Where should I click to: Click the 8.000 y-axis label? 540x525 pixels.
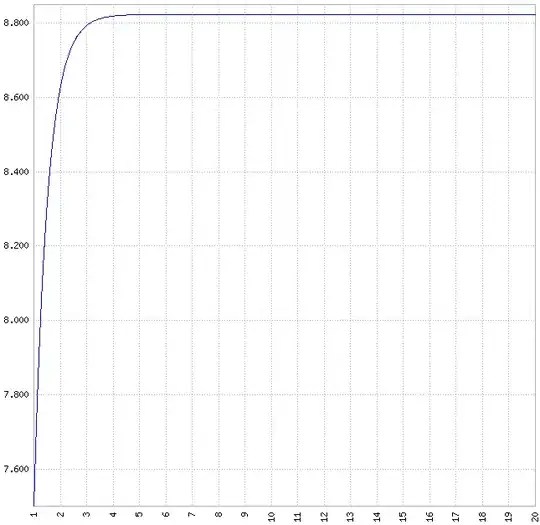pos(16,320)
